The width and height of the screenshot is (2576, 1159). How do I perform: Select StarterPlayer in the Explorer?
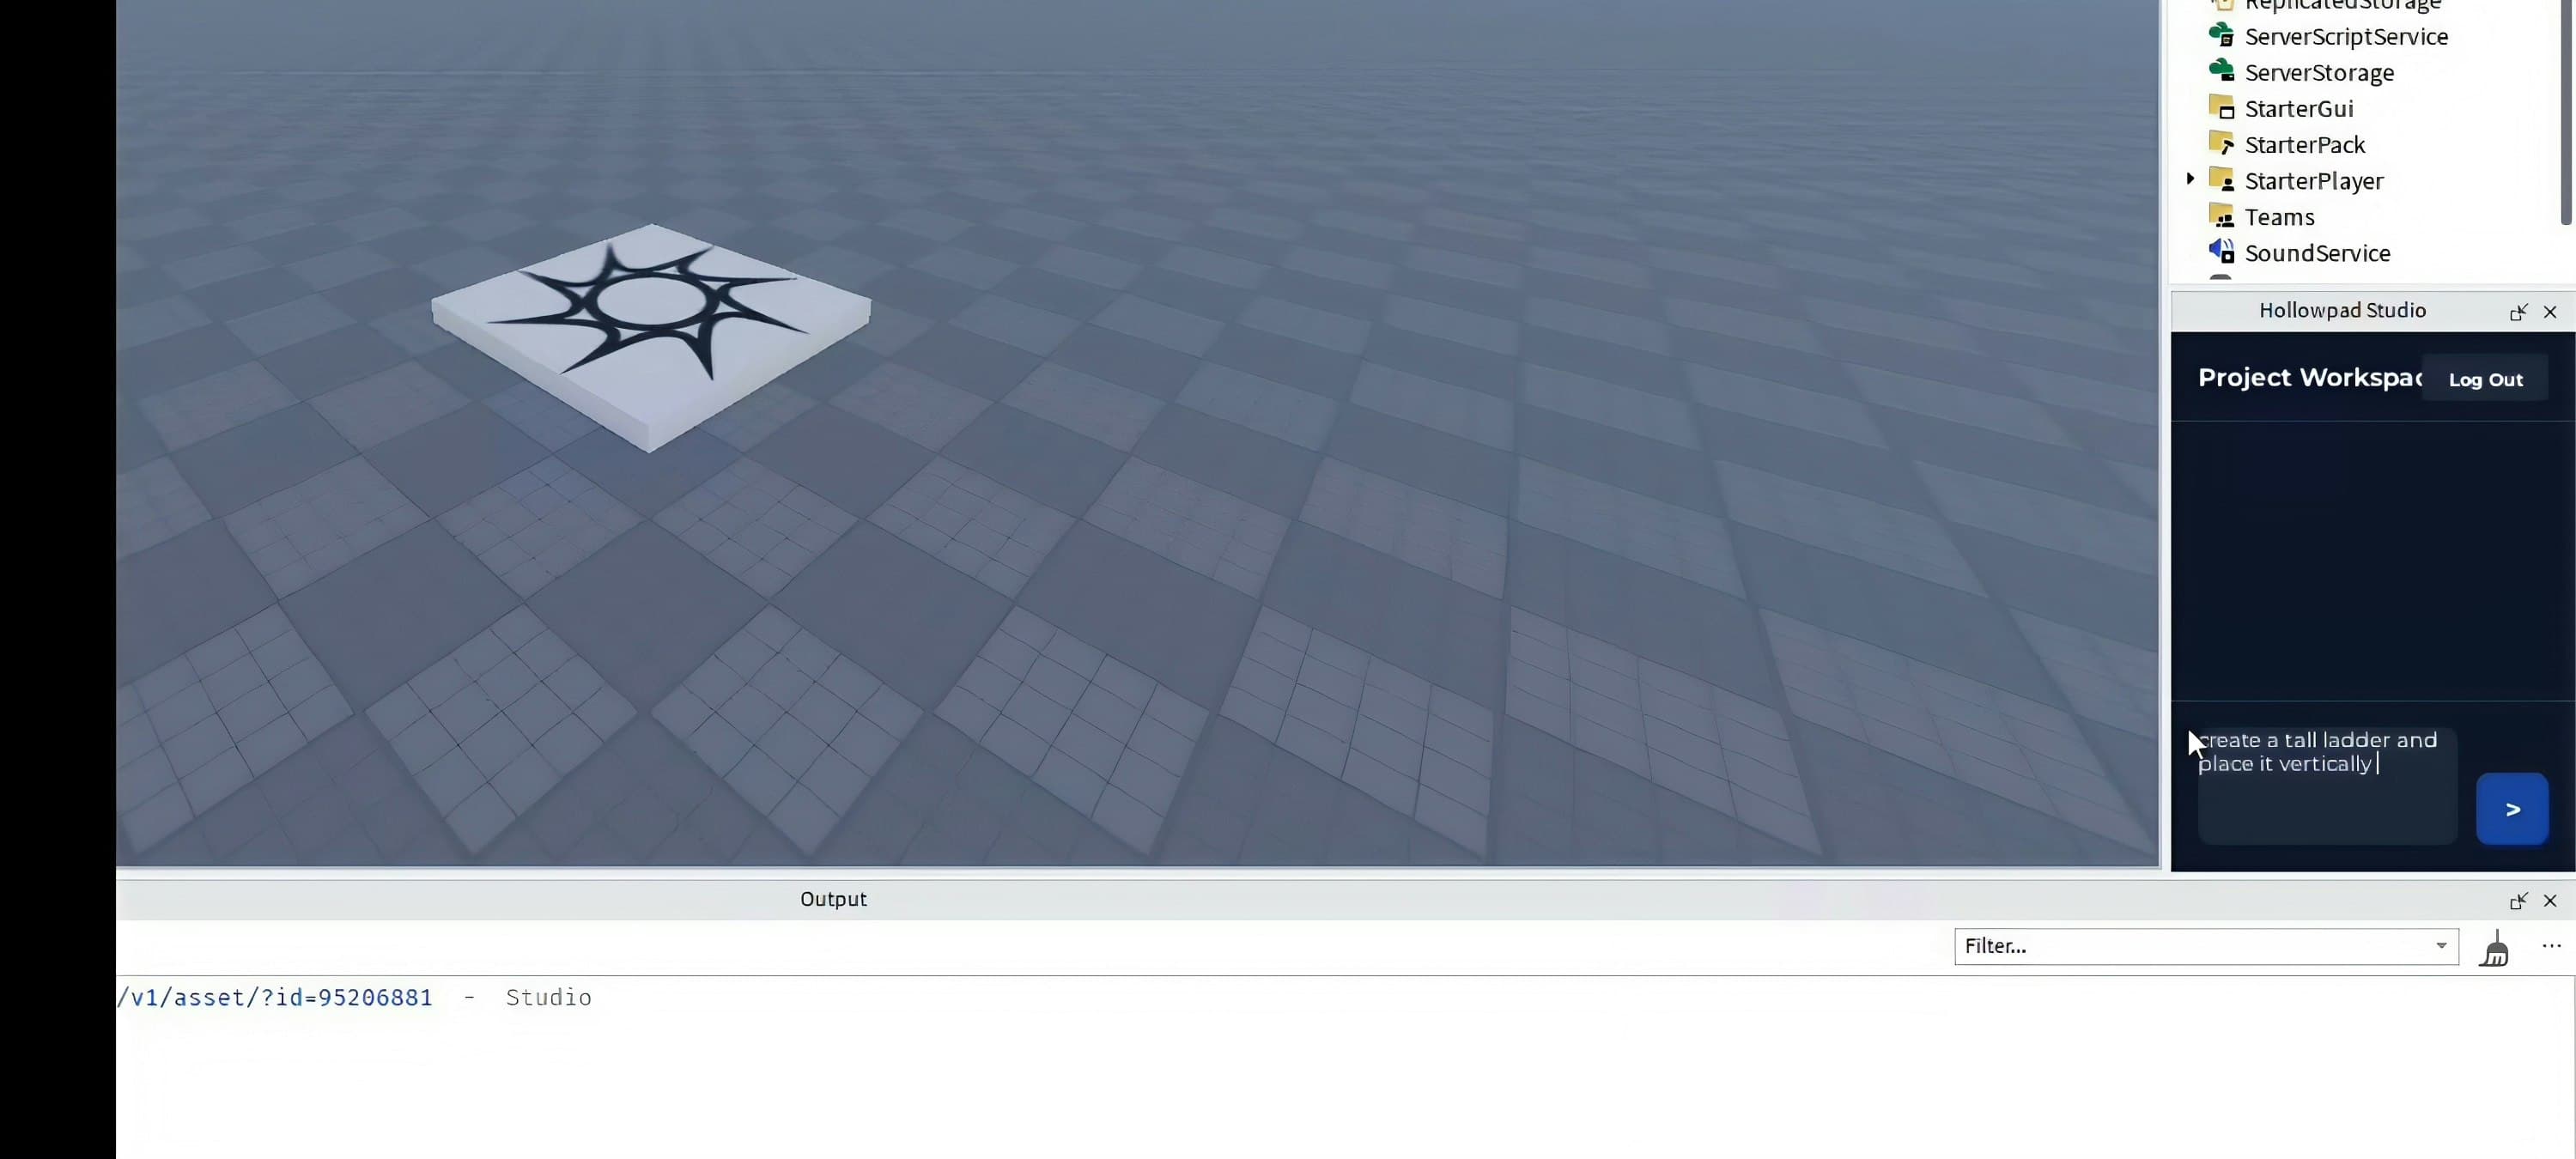click(2314, 180)
